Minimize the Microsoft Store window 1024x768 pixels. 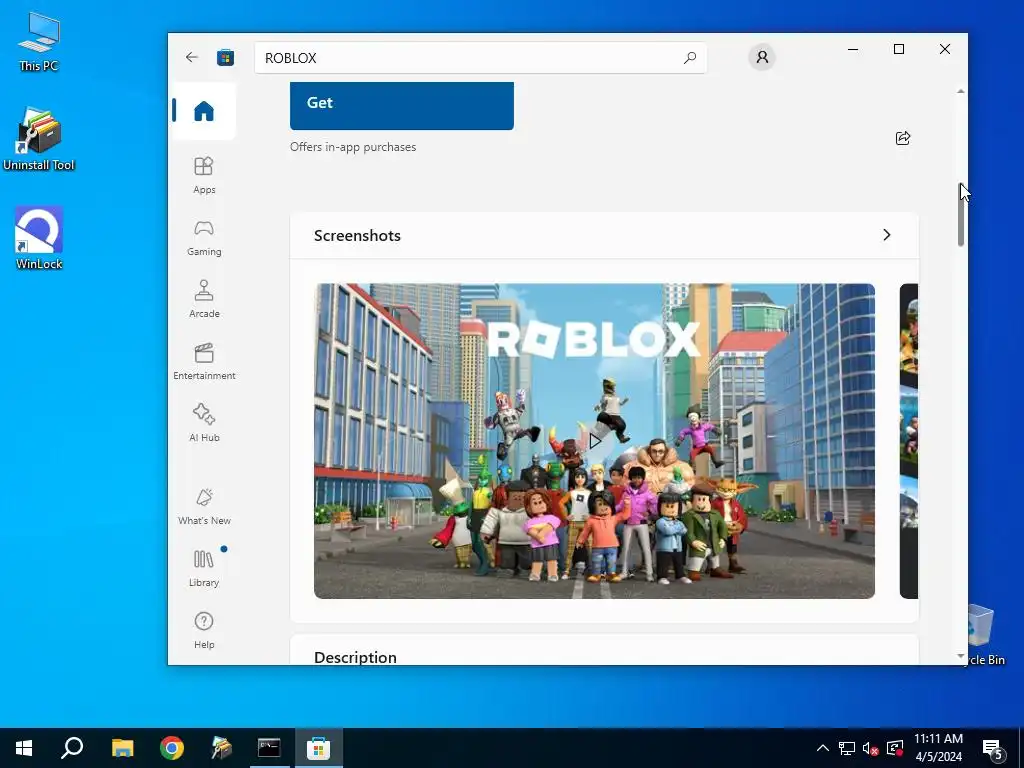tap(853, 49)
